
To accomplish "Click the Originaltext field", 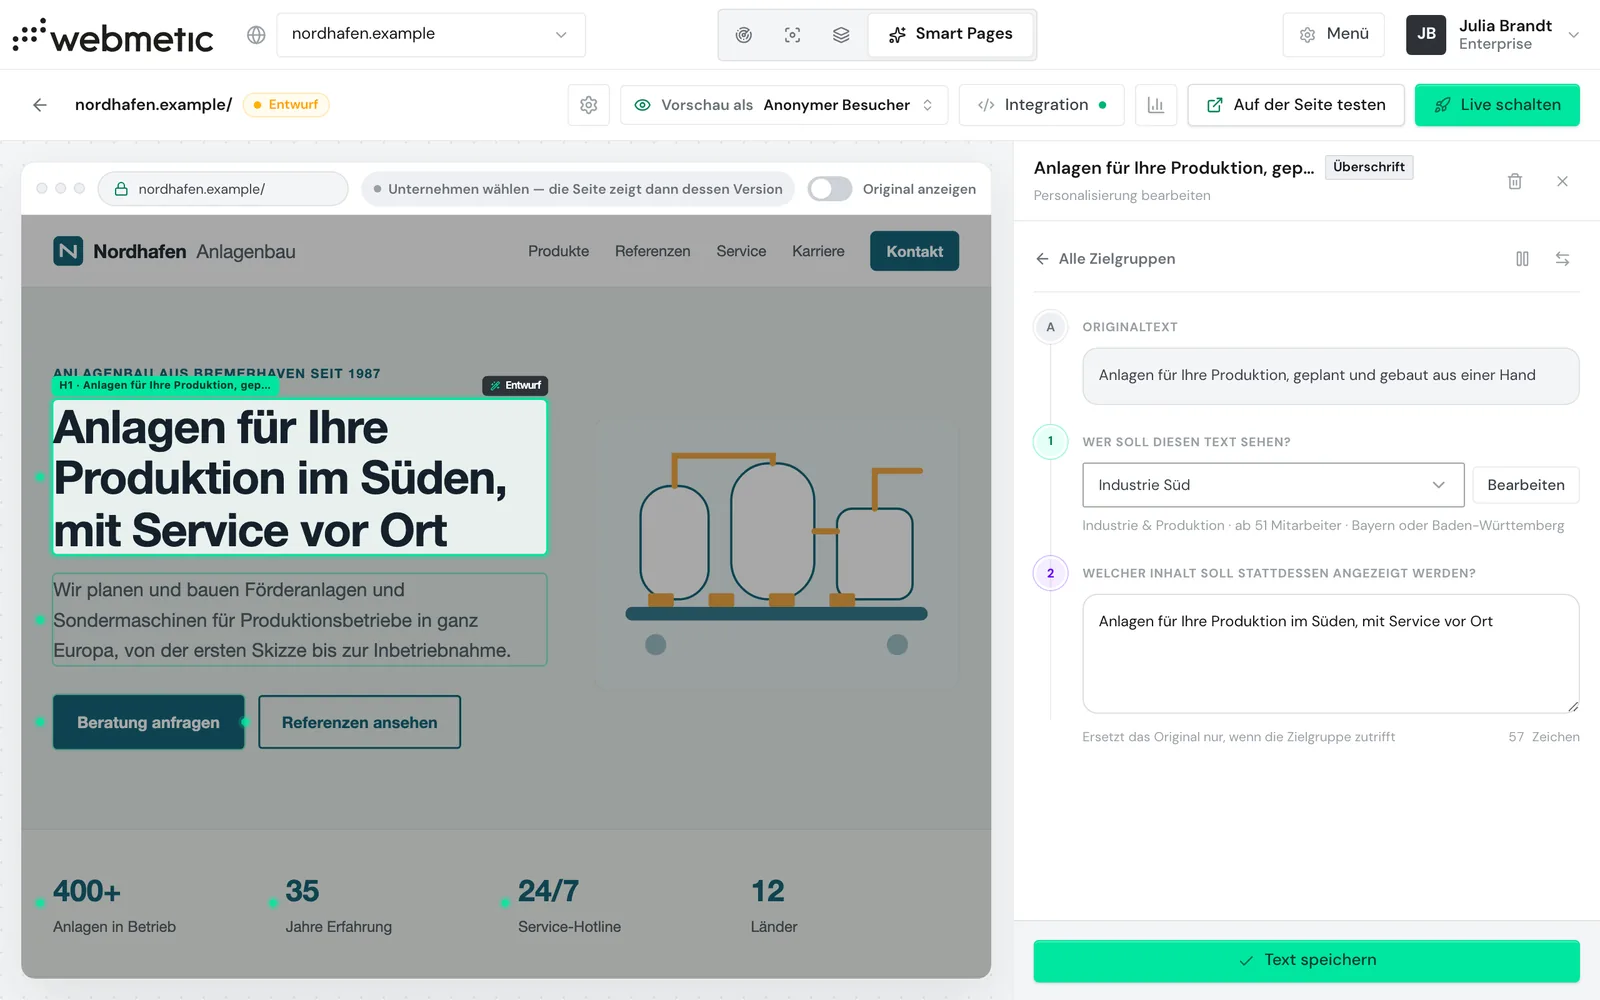I will coord(1331,376).
